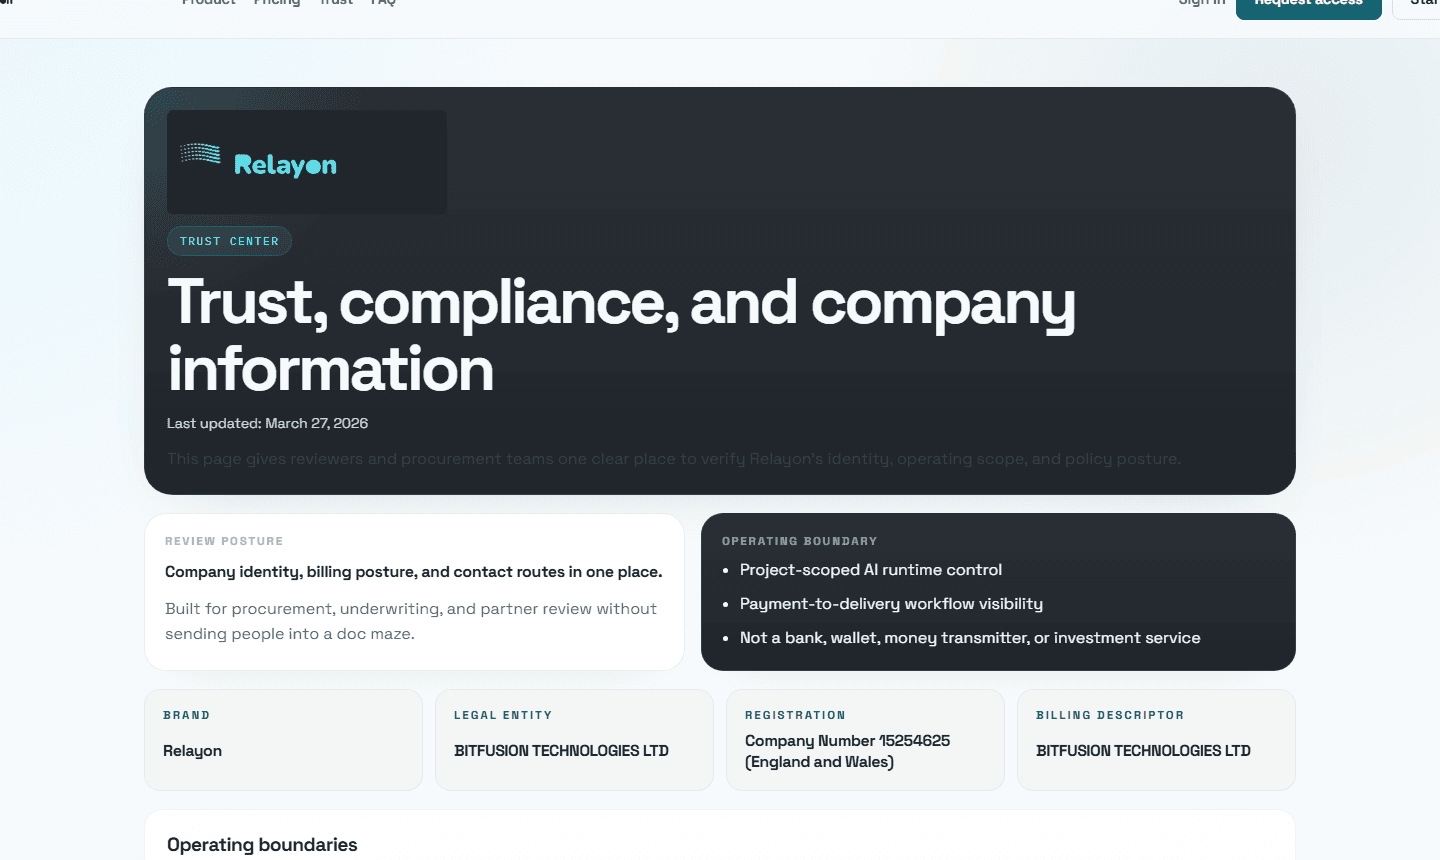1440x860 pixels.
Task: Click the Last updated date text
Action: pos(267,423)
